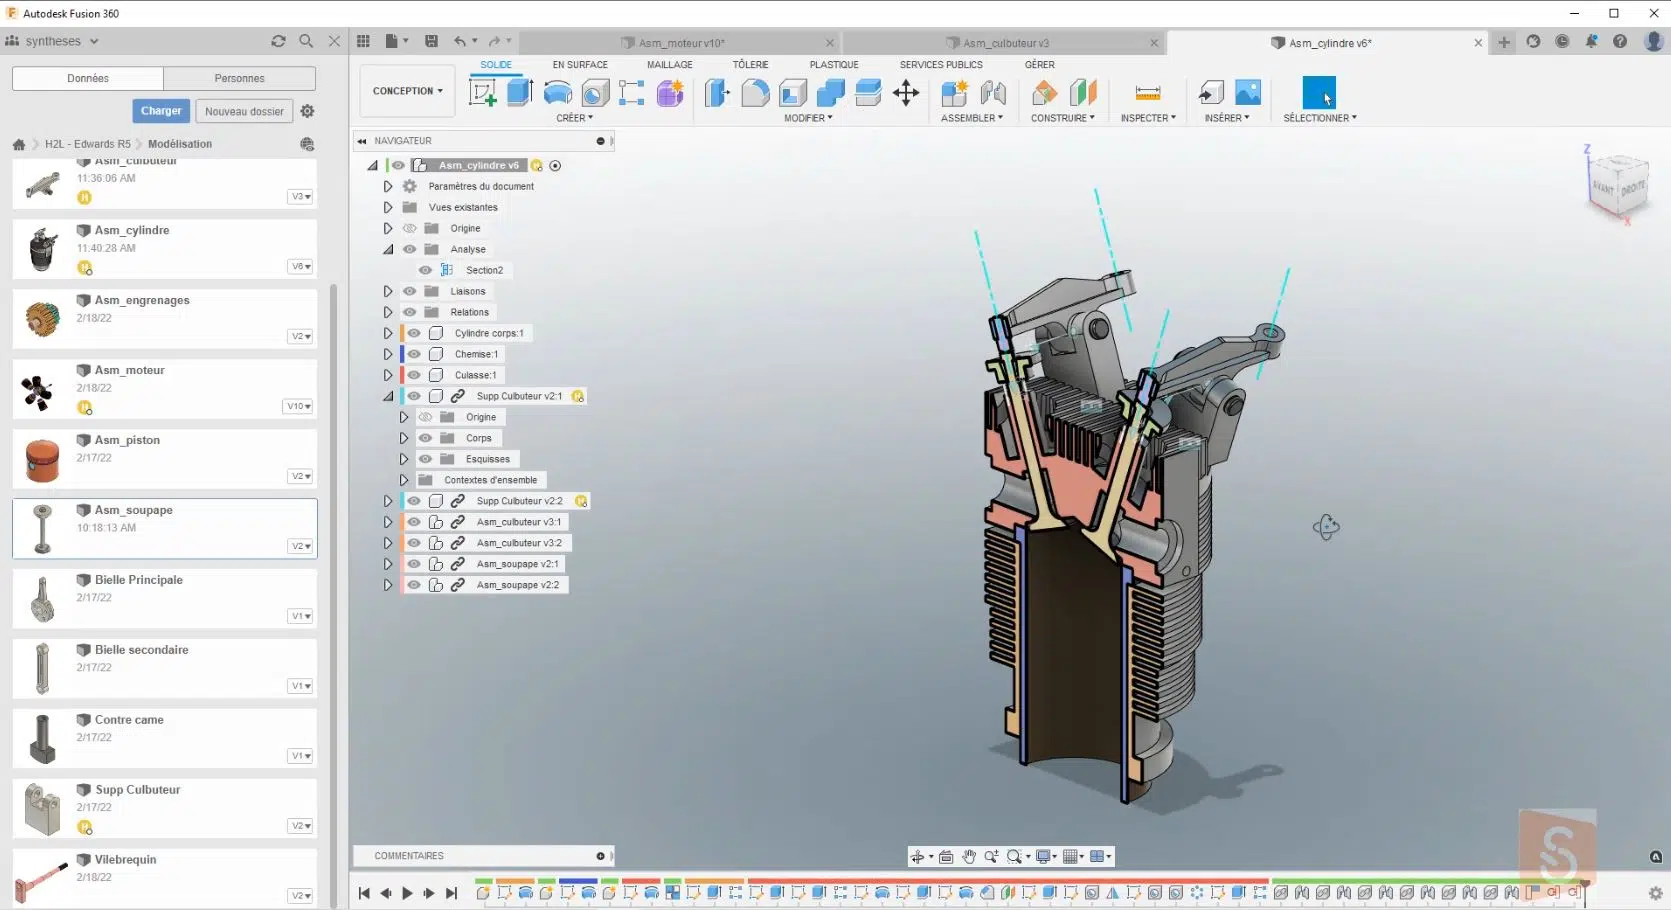This screenshot has height=910, width=1671.
Task: Toggle visibility of Cylindre corps:1
Action: (414, 333)
